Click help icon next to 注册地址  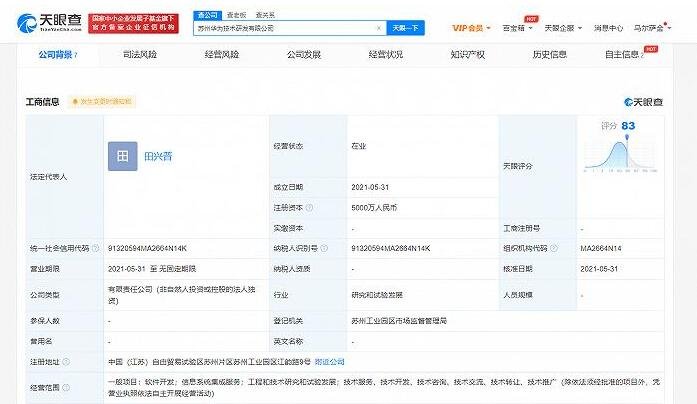(66, 362)
